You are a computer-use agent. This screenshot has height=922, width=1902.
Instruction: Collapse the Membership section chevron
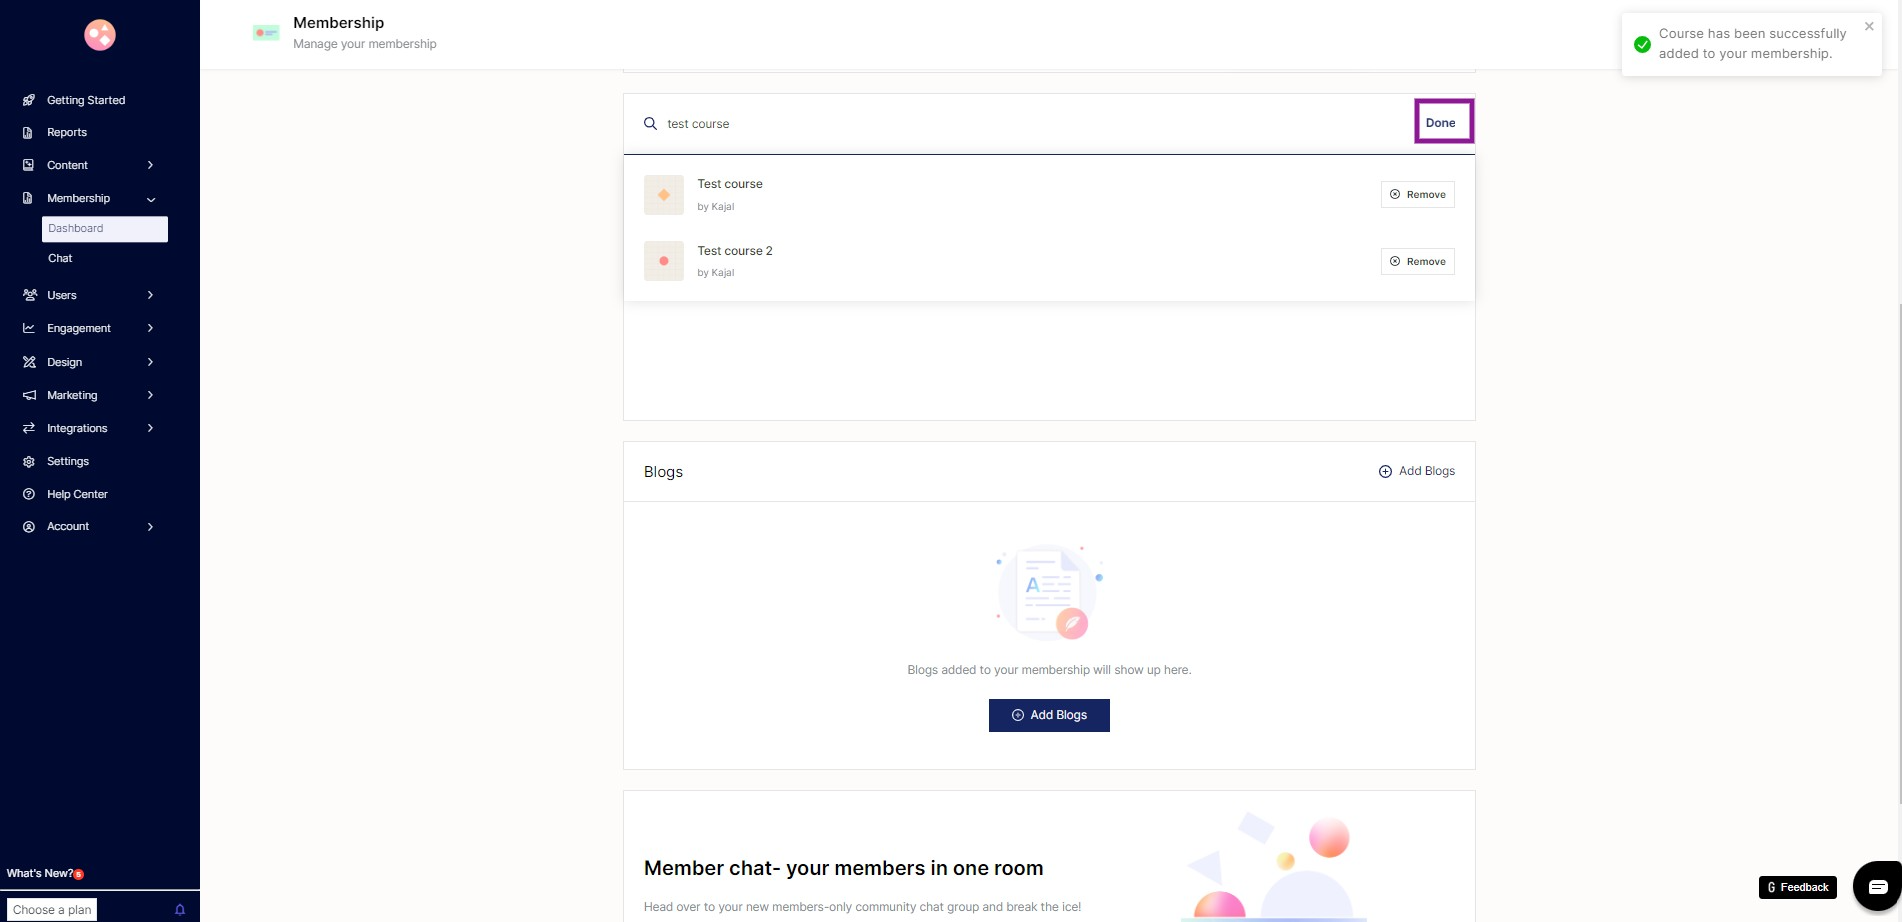click(150, 199)
